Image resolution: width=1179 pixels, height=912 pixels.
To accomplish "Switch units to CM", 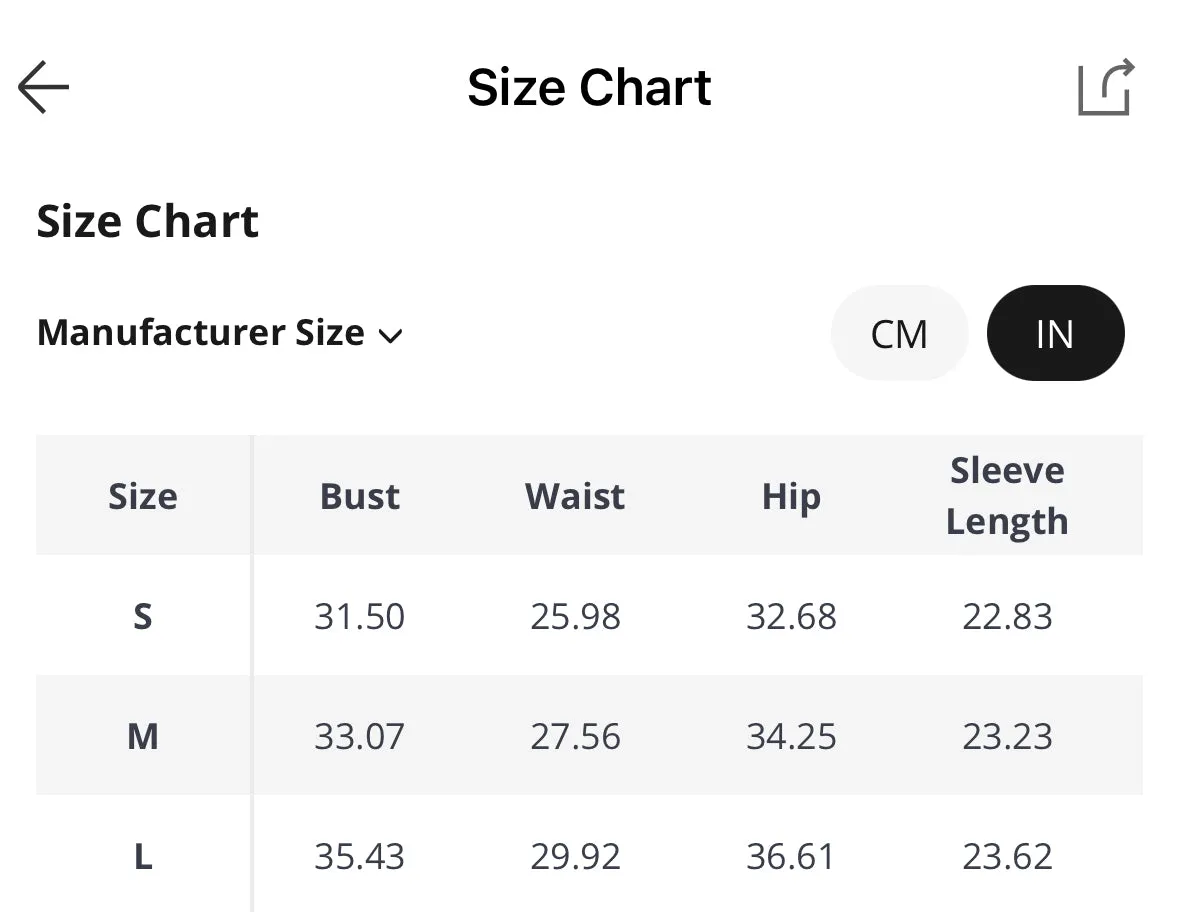I will [x=899, y=333].
